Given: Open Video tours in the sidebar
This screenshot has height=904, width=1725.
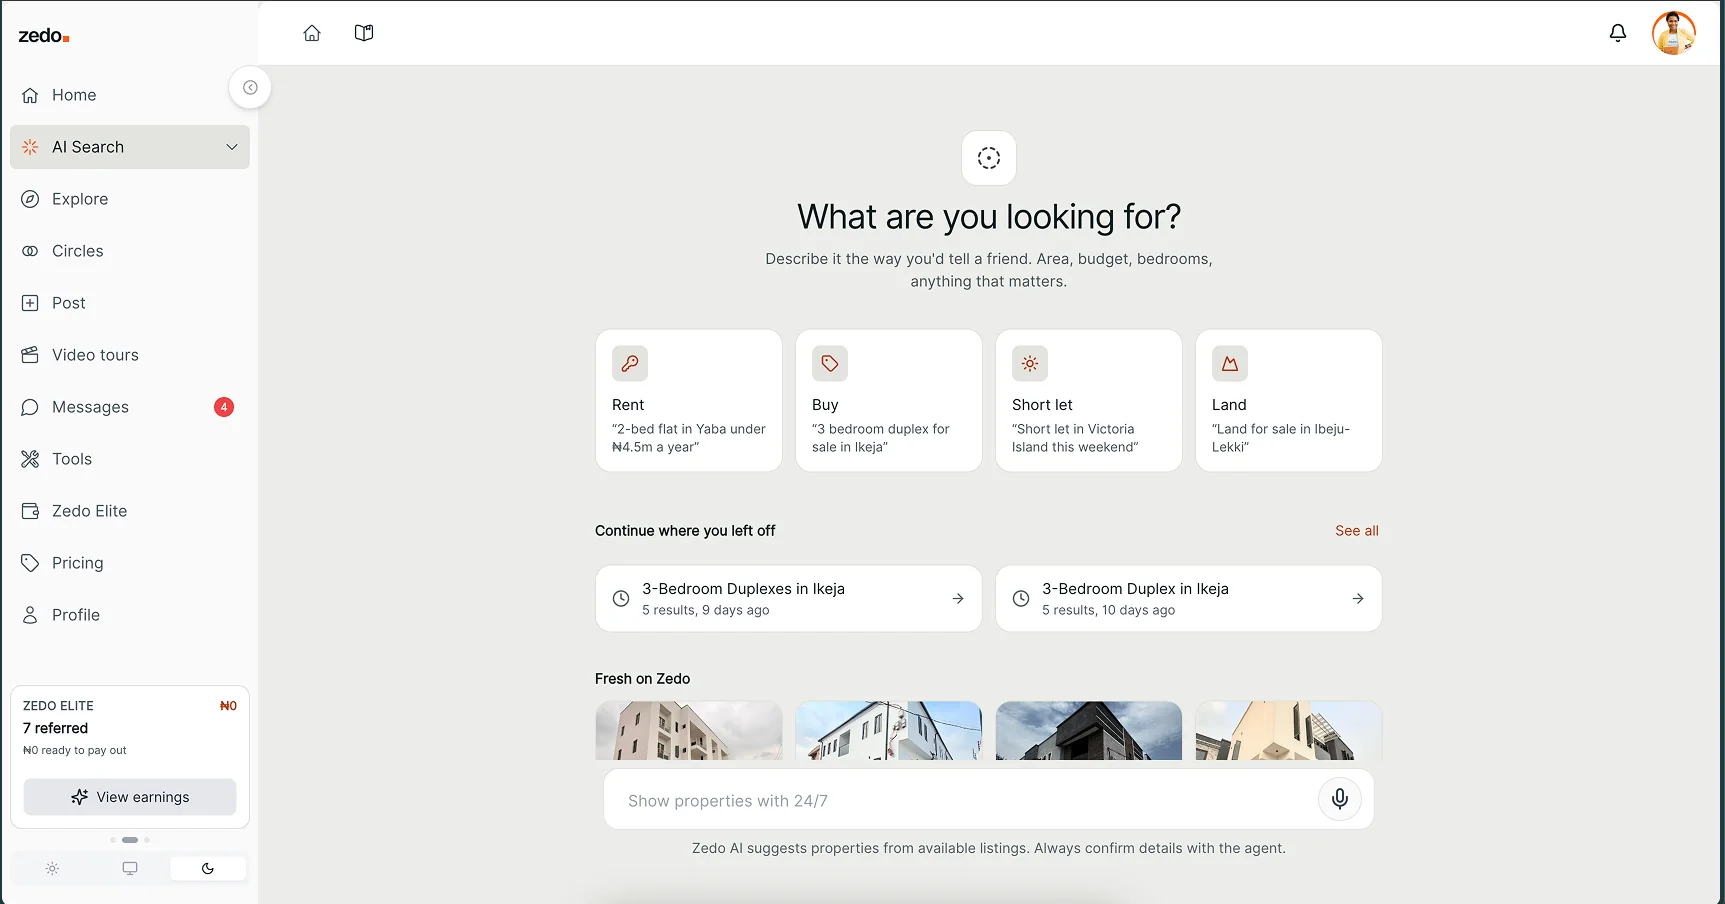Looking at the screenshot, I should tap(130, 355).
